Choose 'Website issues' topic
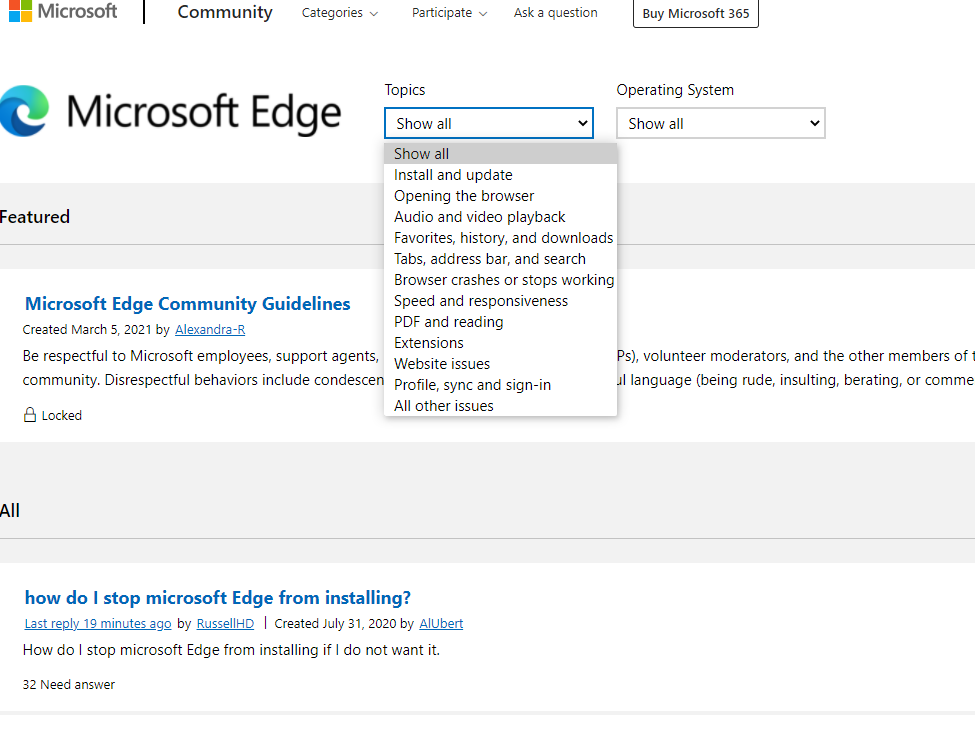This screenshot has height=731, width=975. click(501, 364)
